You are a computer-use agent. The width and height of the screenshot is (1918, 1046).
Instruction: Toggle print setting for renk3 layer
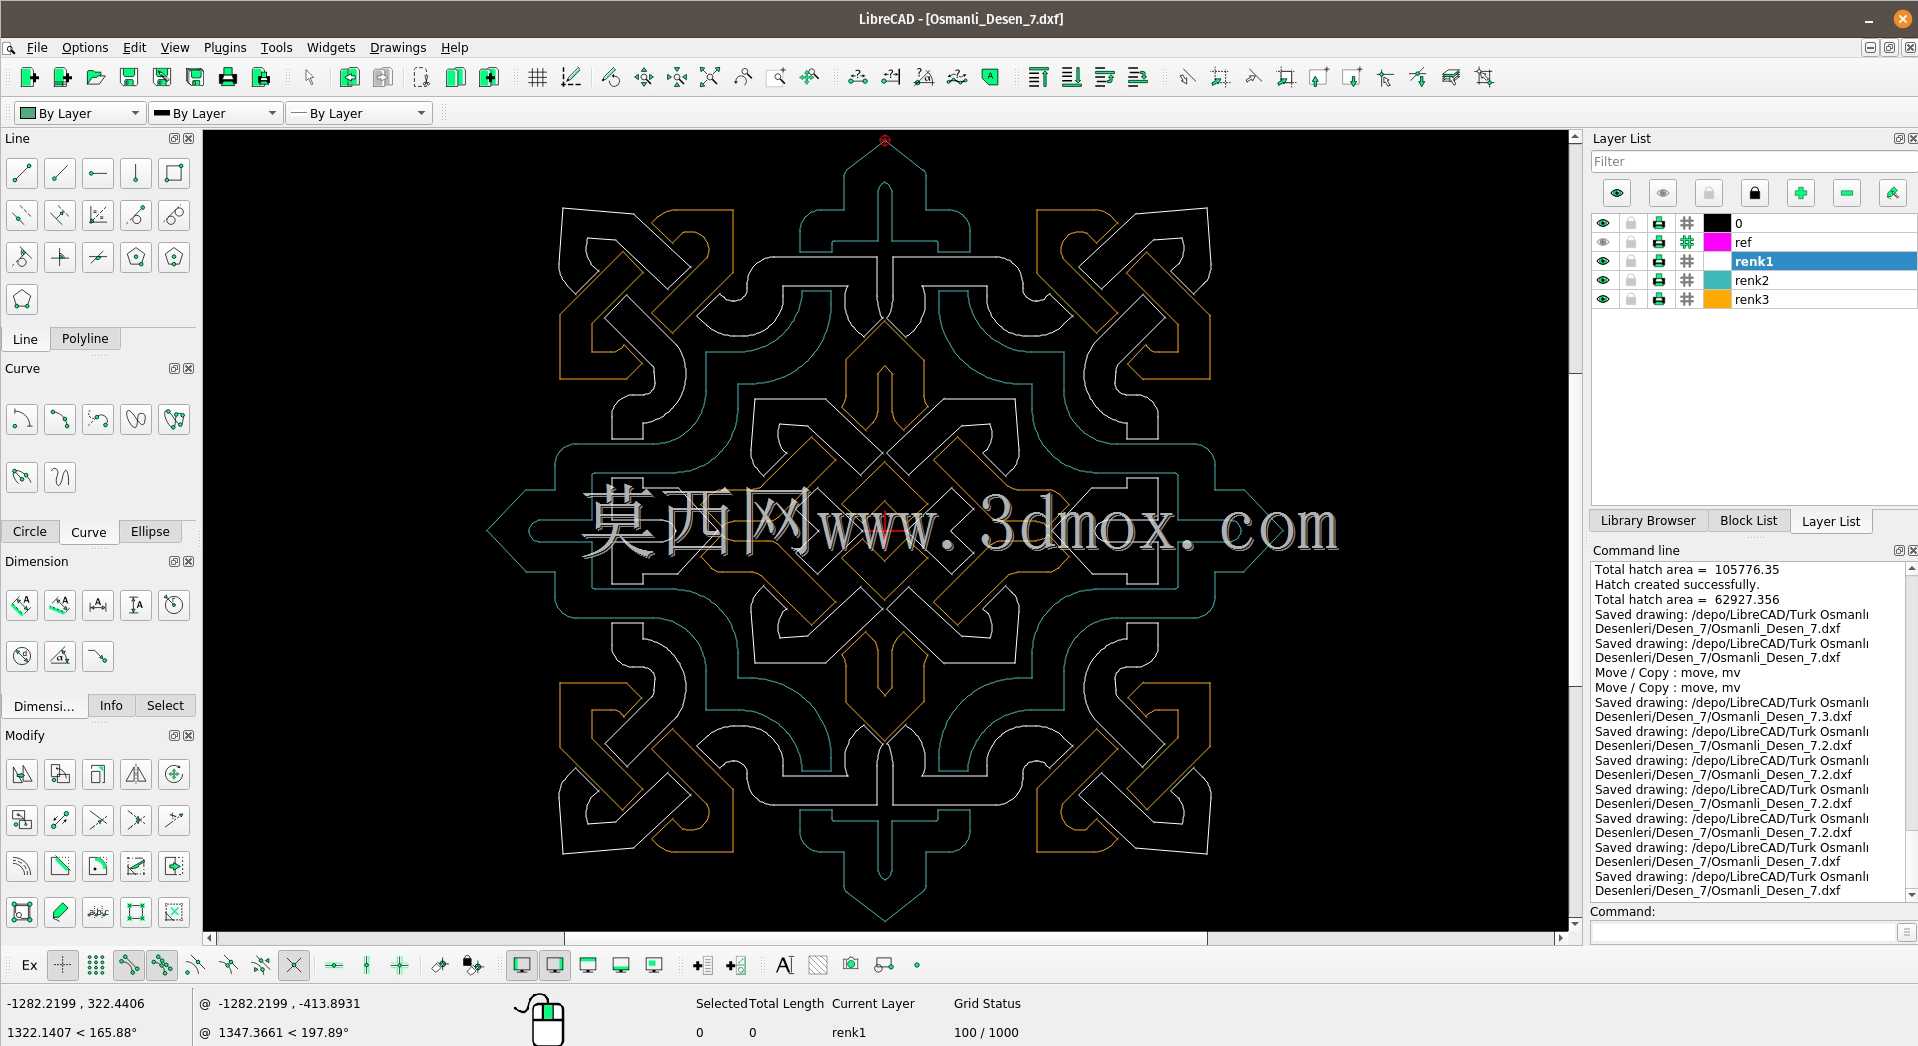(x=1659, y=299)
